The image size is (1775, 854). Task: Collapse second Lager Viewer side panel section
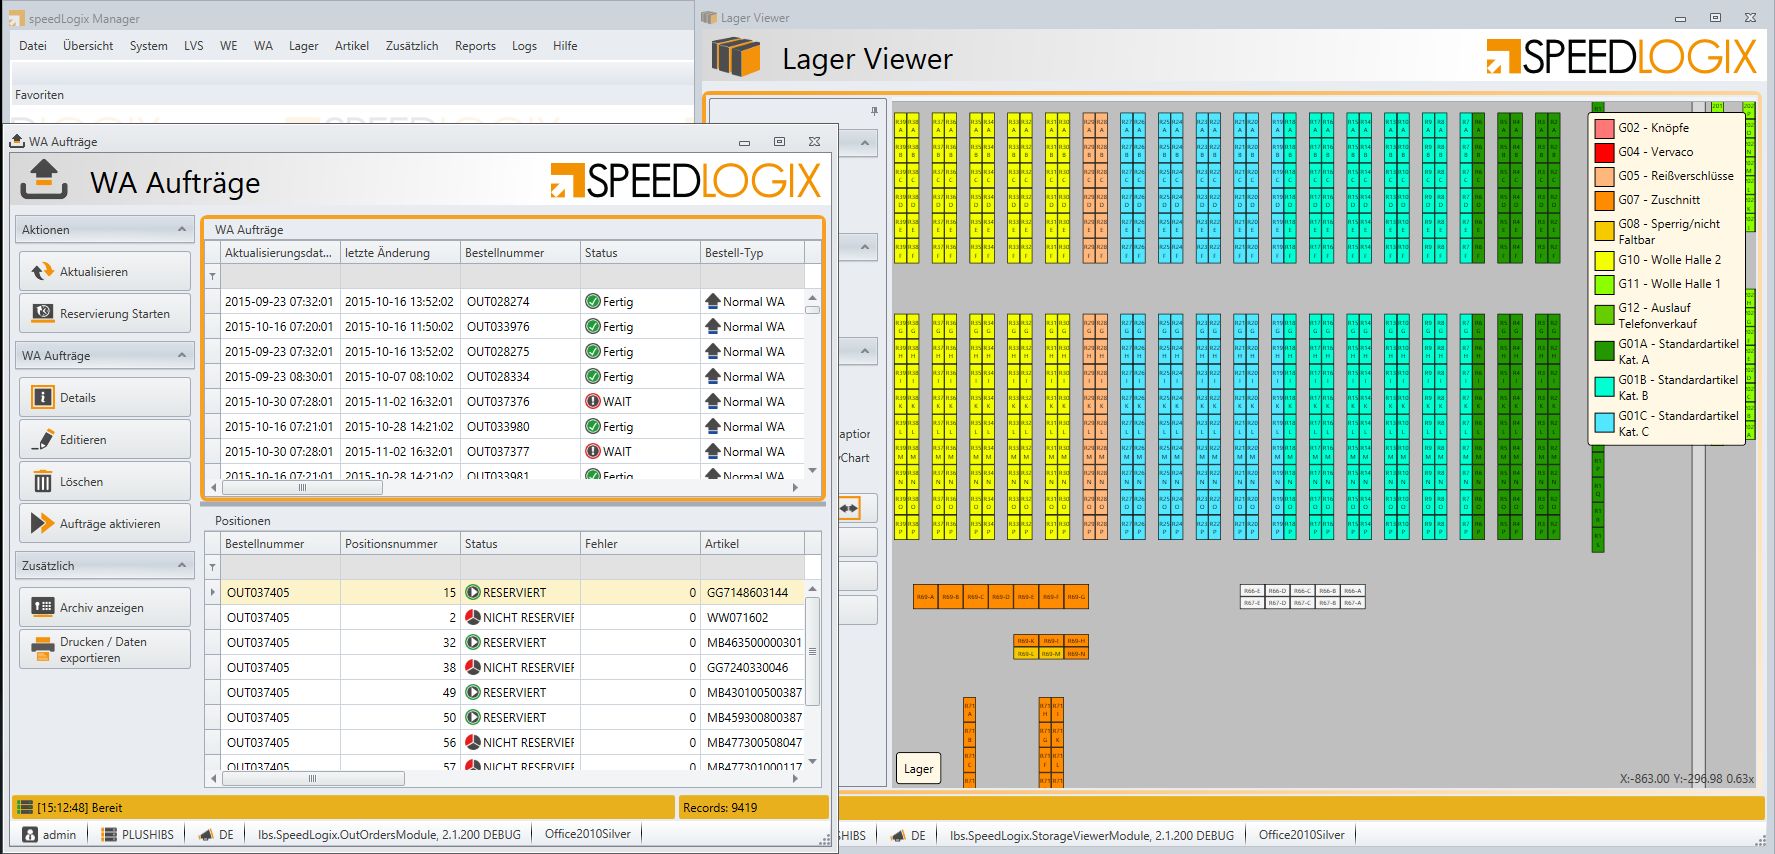pos(865,246)
